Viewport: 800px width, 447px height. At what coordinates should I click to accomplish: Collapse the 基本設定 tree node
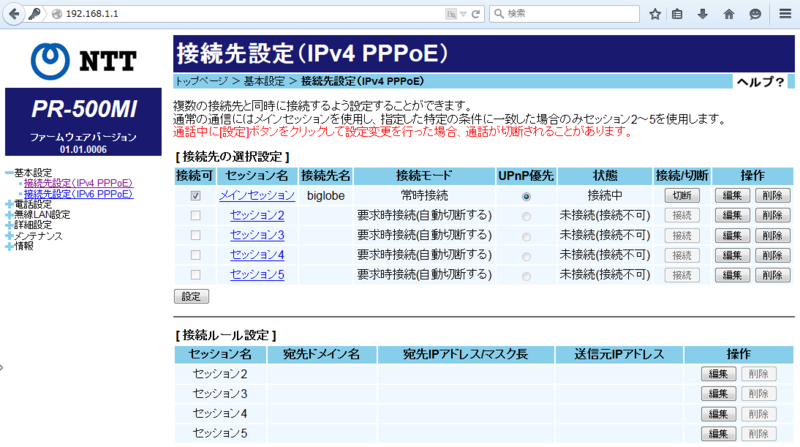9,173
